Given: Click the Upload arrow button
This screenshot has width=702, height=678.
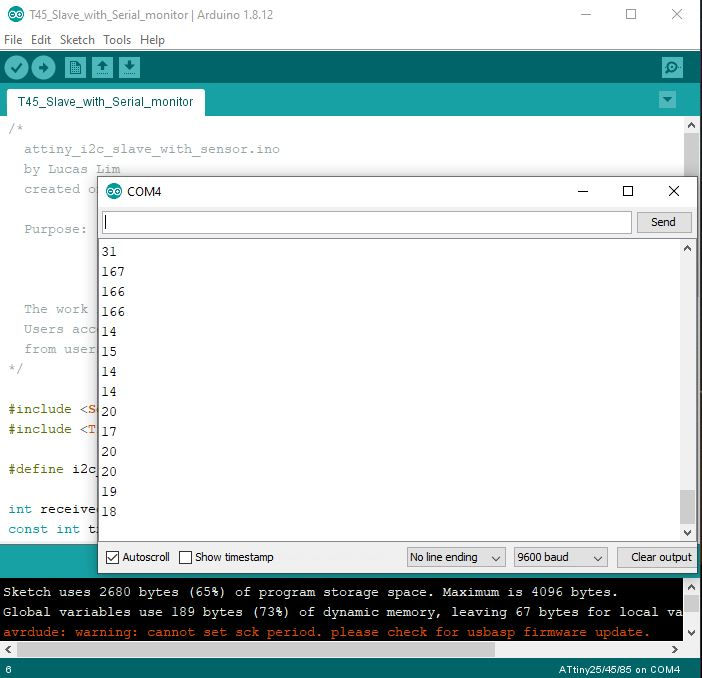Looking at the screenshot, I should tap(43, 68).
